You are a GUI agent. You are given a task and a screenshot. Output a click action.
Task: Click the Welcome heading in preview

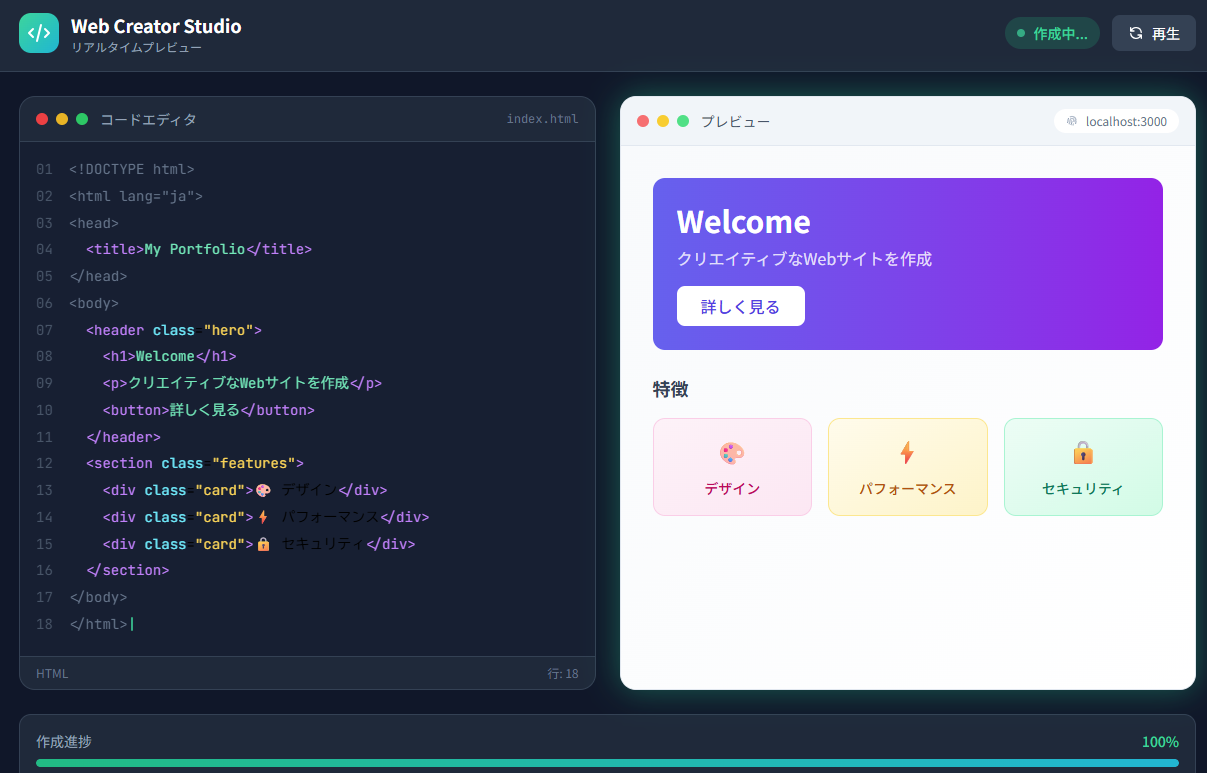click(743, 221)
